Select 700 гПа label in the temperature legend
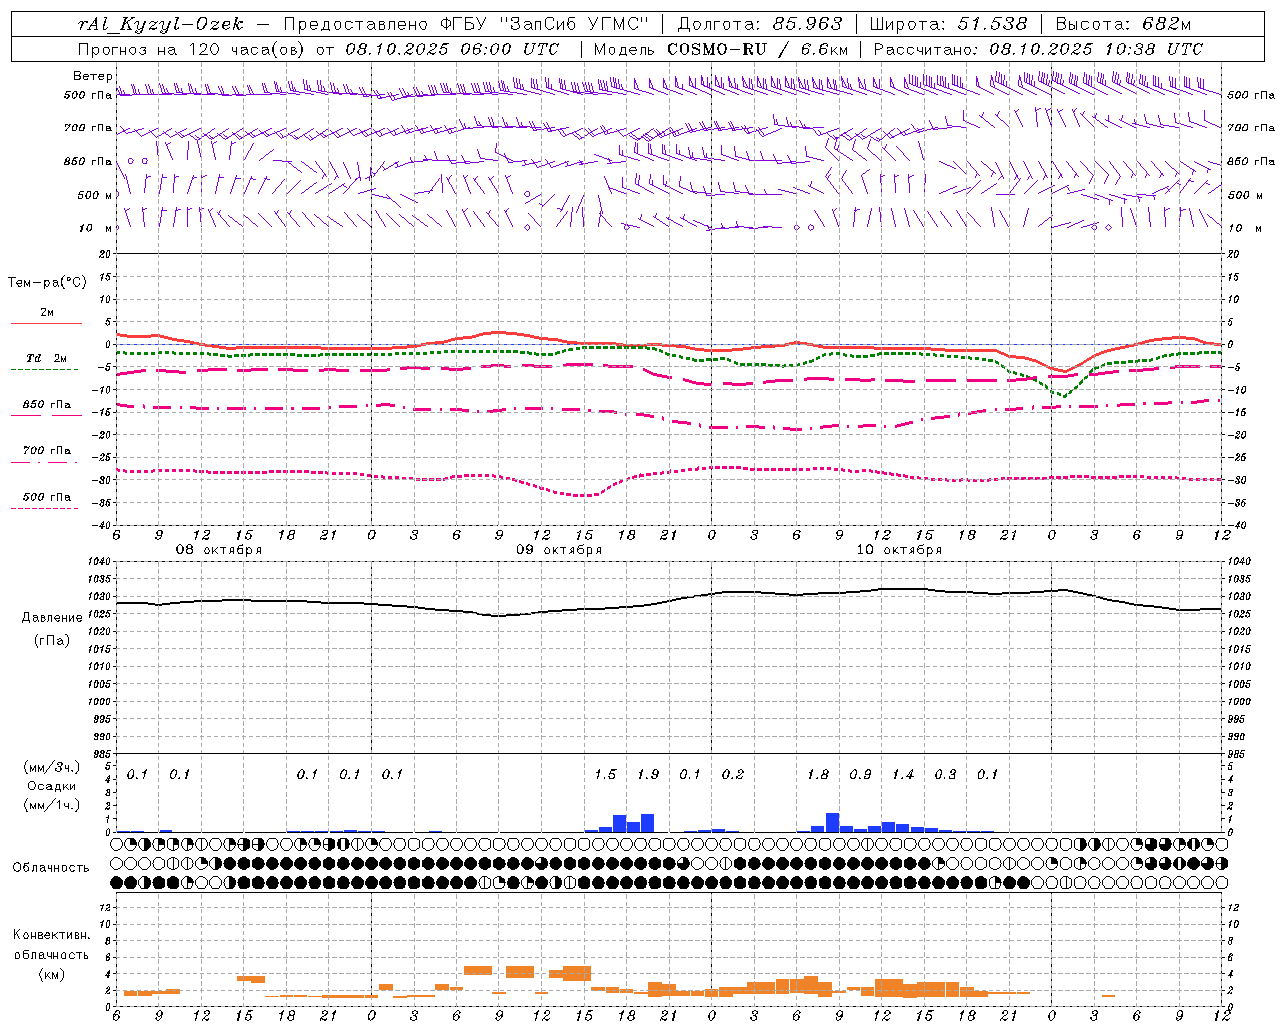 [x=47, y=451]
